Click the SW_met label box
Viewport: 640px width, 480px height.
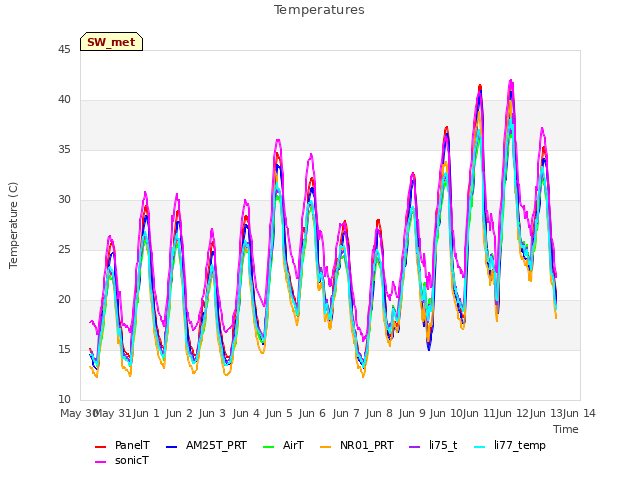point(111,42)
